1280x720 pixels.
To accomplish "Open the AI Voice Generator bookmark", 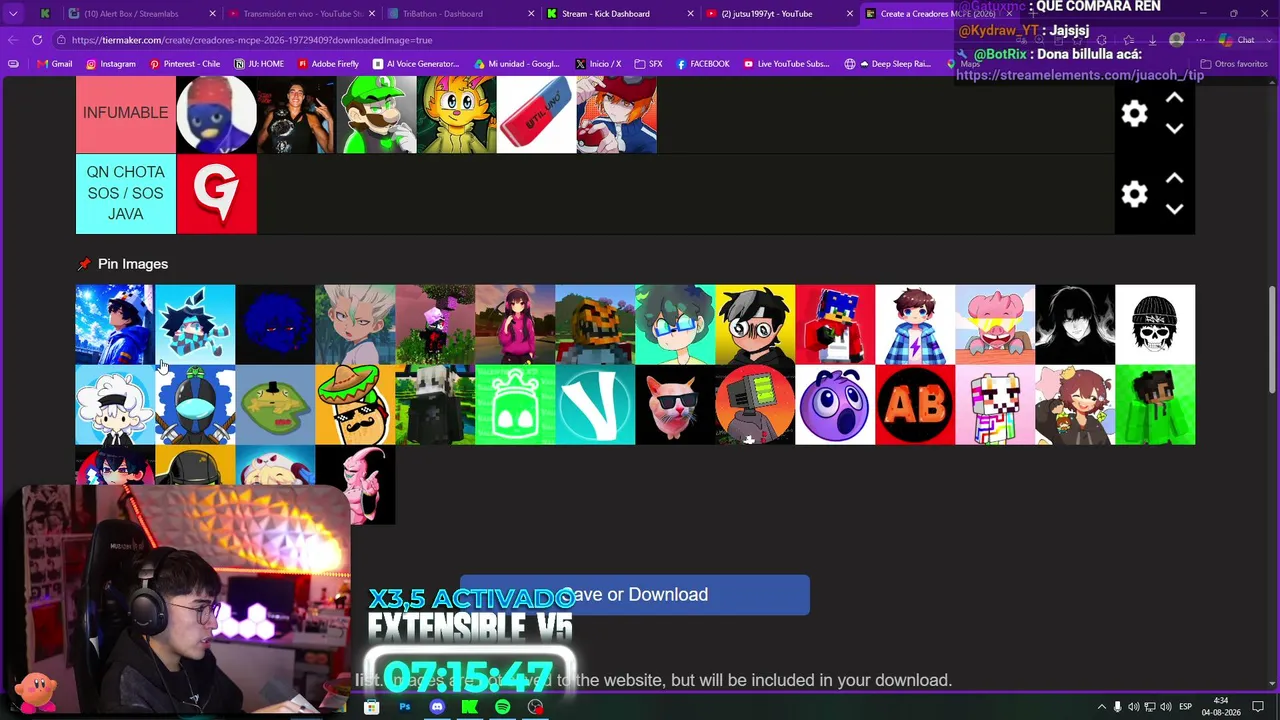I will coord(415,64).
